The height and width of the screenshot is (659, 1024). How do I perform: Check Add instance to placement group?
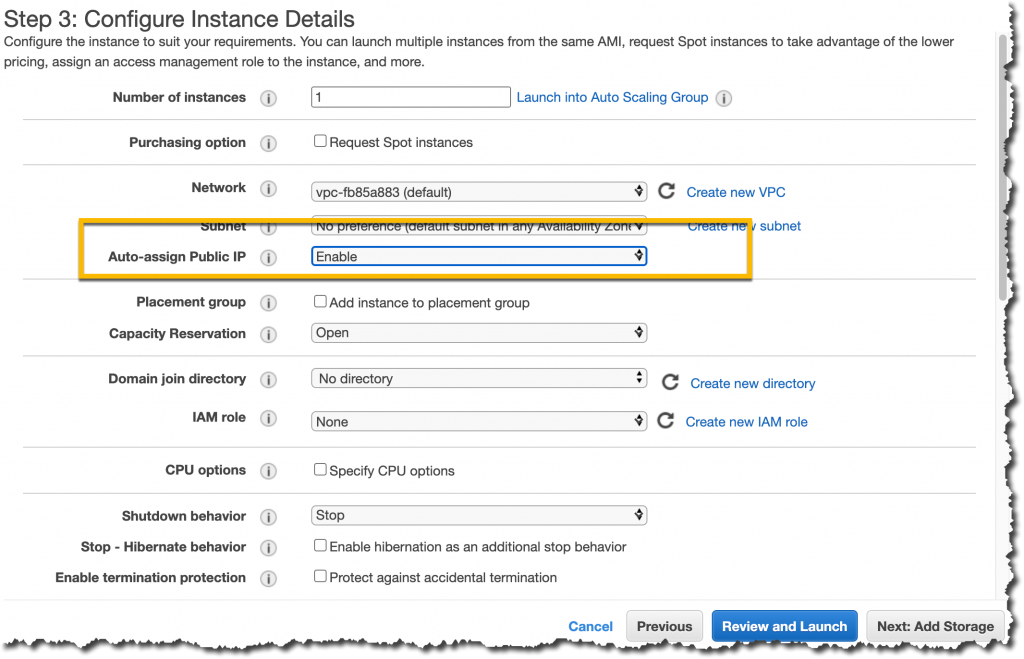(320, 300)
